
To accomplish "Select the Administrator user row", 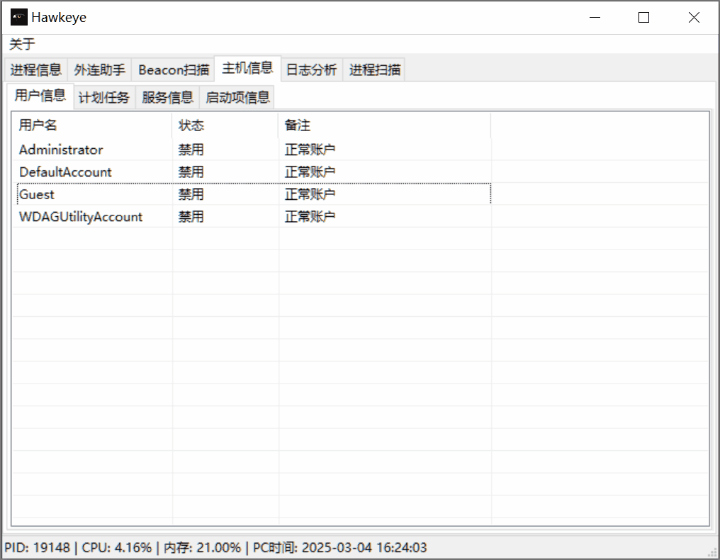I will click(252, 149).
